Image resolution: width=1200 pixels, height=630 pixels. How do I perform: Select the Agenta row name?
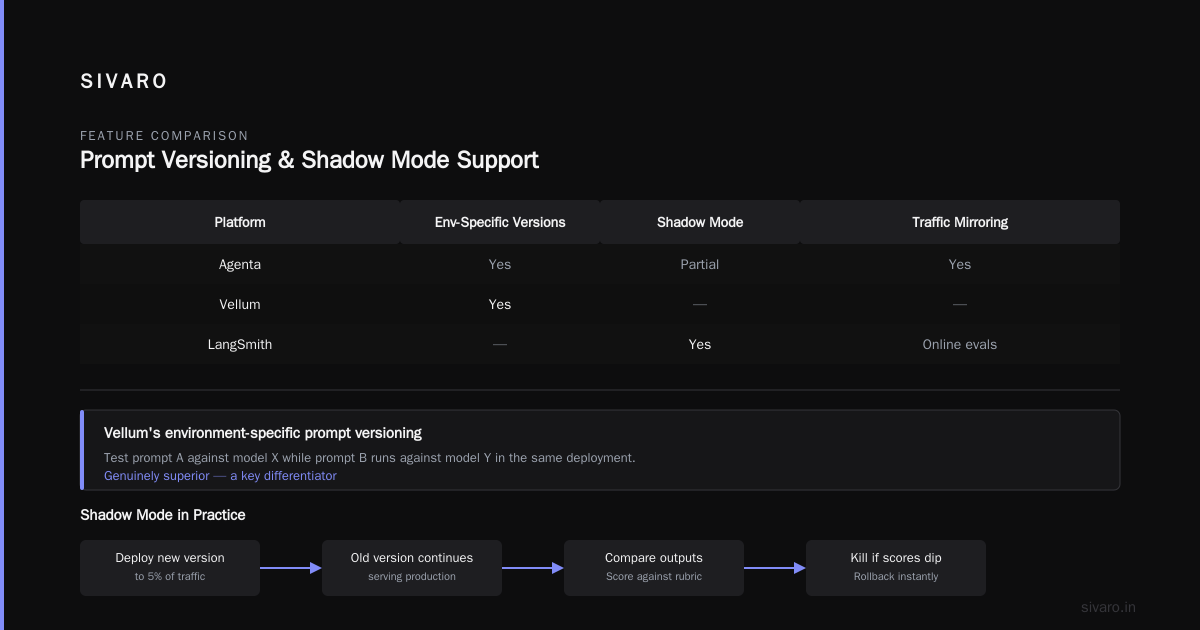[x=240, y=265]
